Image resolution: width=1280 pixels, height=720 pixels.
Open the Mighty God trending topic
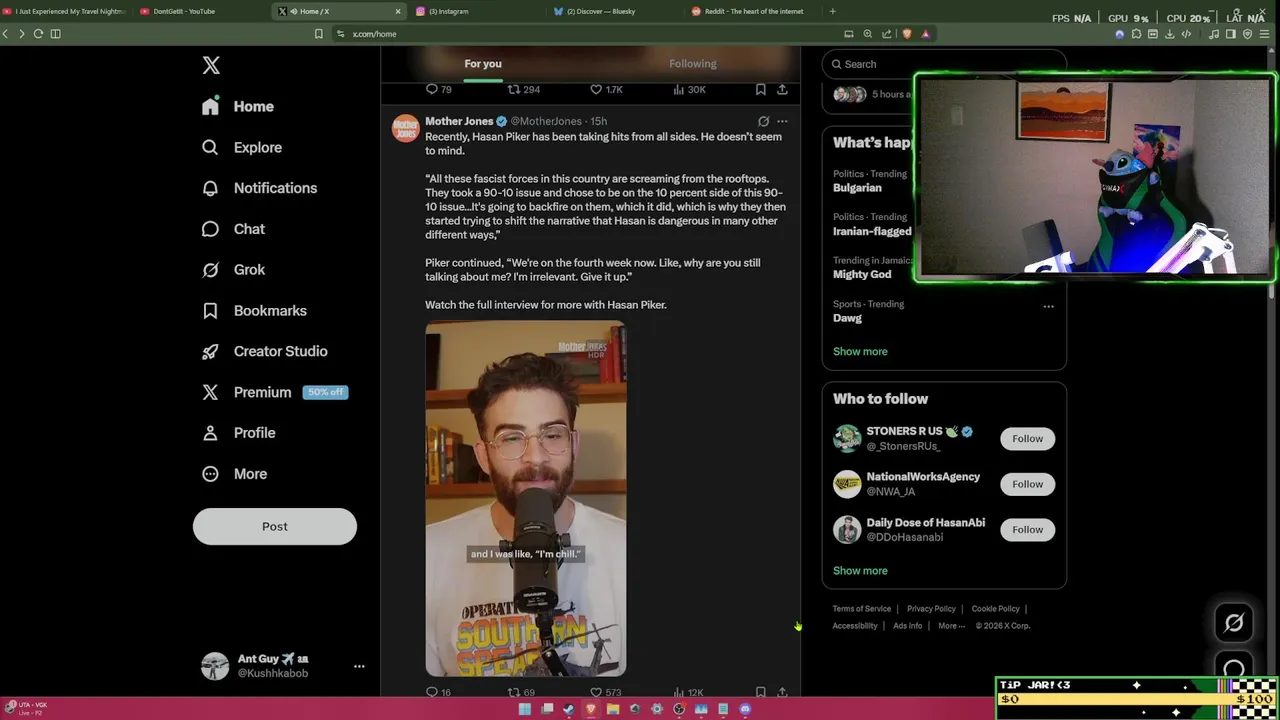click(x=862, y=274)
